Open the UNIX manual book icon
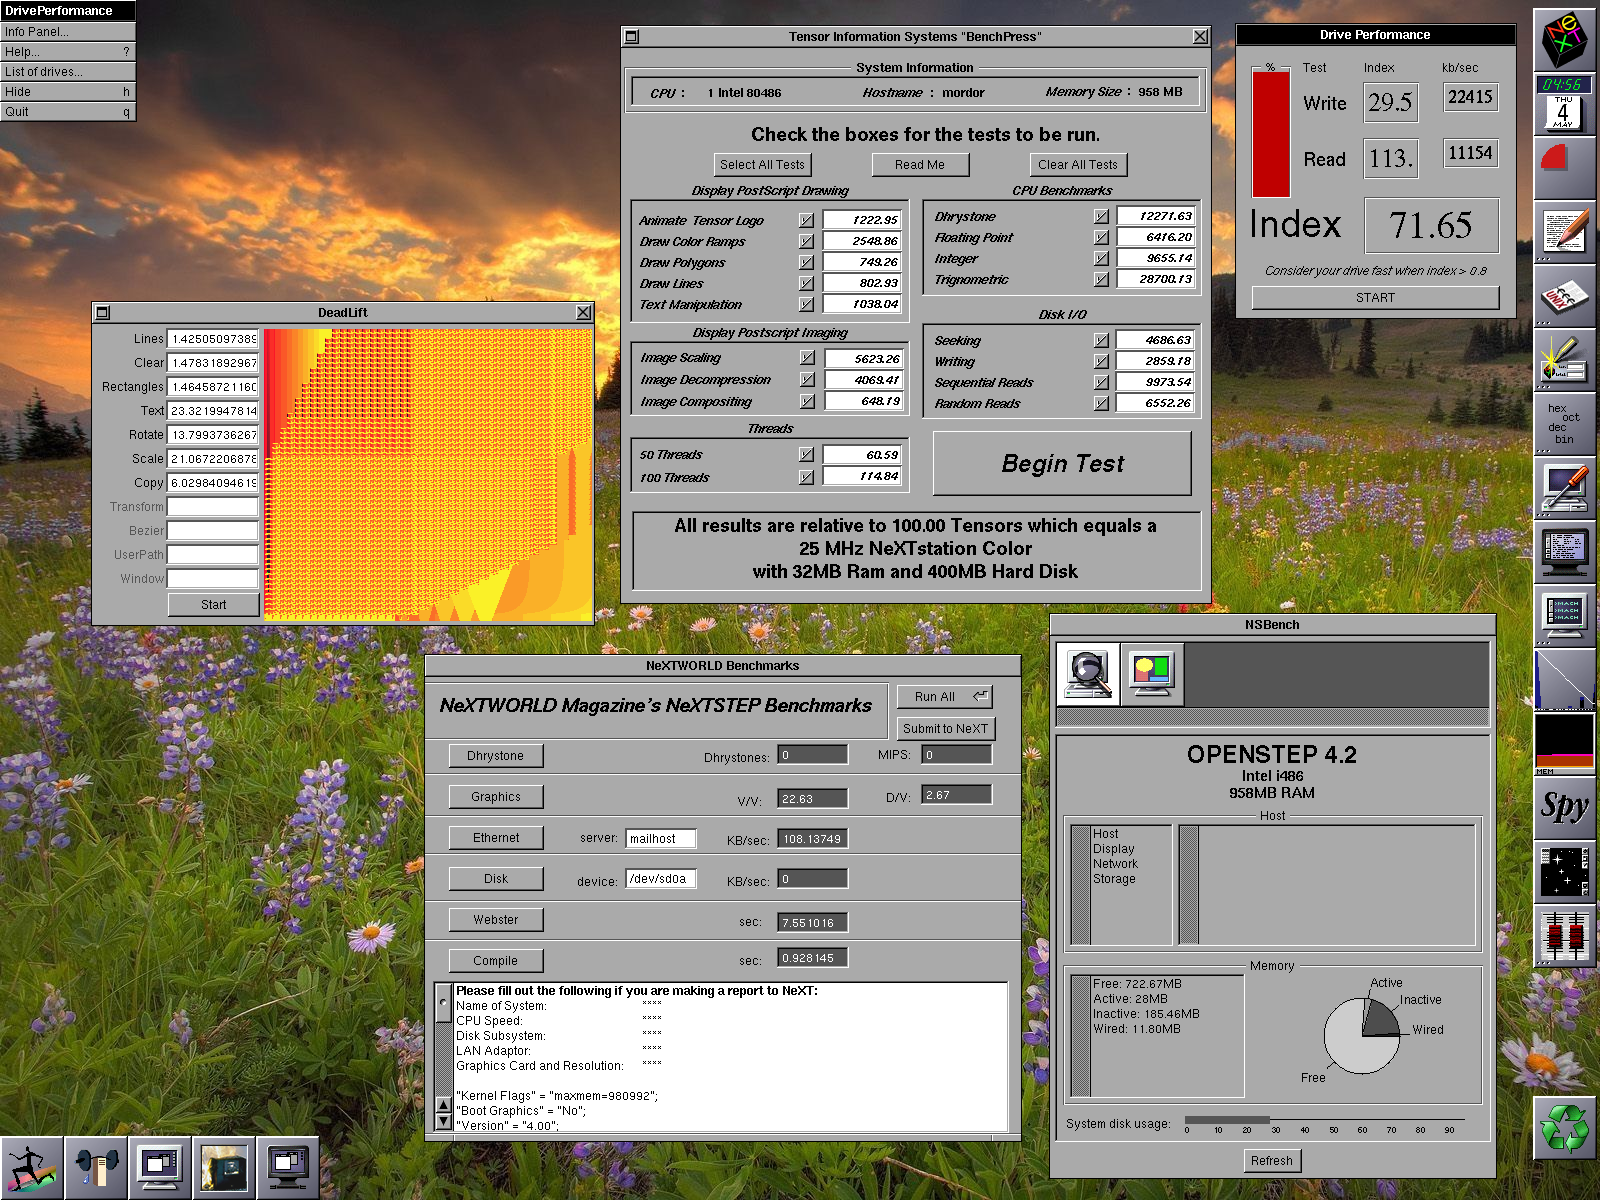 (x=1564, y=296)
